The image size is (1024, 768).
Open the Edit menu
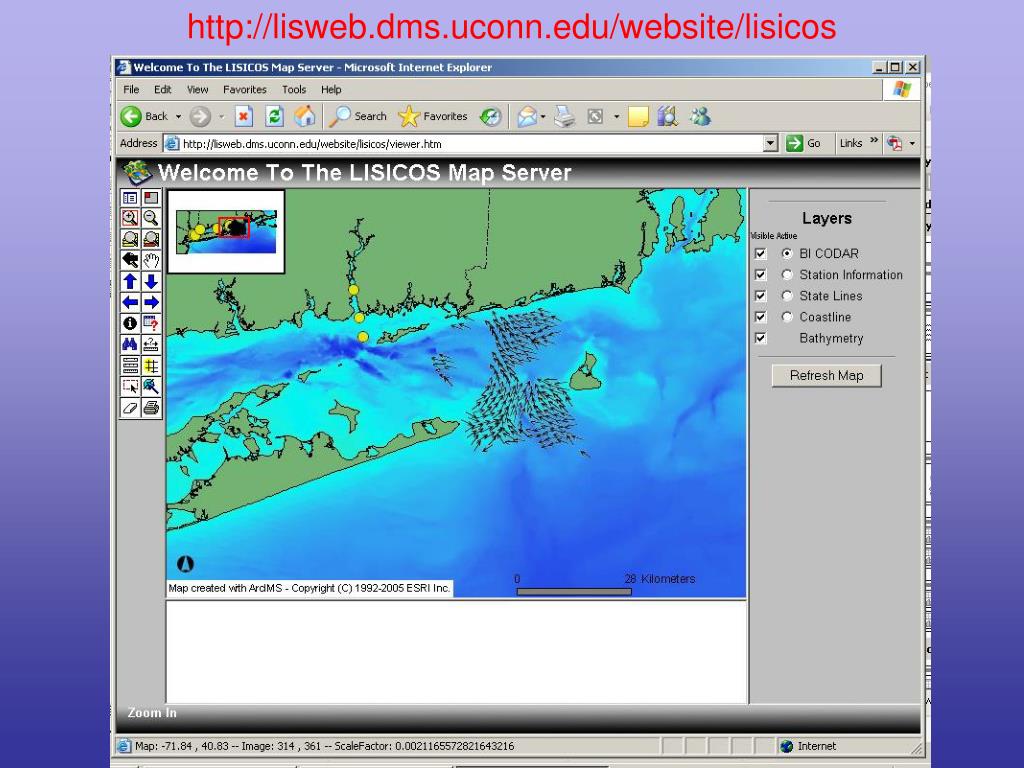(163, 89)
